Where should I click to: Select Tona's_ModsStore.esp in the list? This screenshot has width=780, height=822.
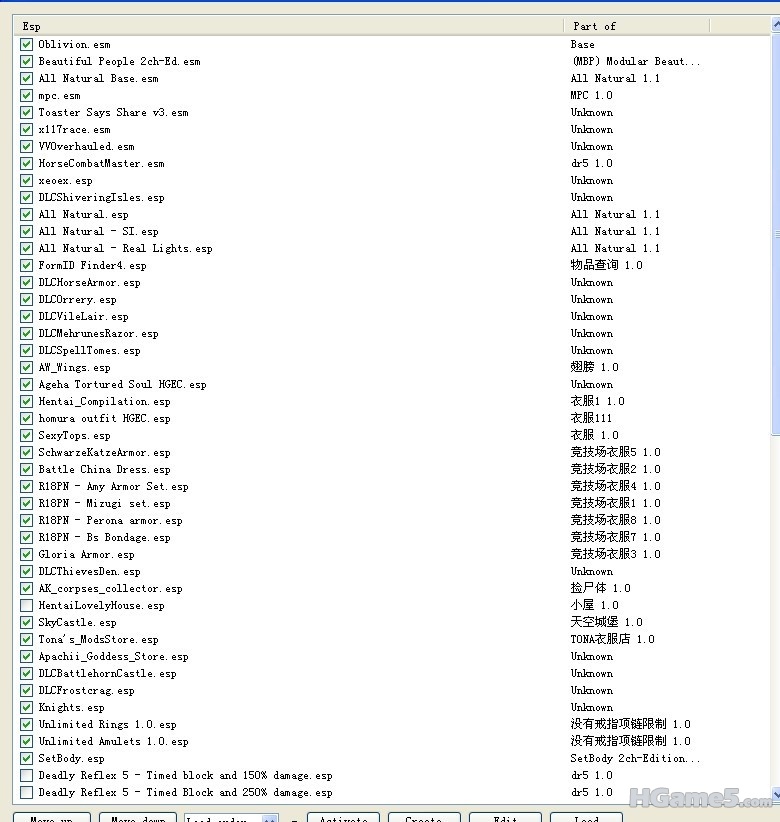tap(98, 639)
